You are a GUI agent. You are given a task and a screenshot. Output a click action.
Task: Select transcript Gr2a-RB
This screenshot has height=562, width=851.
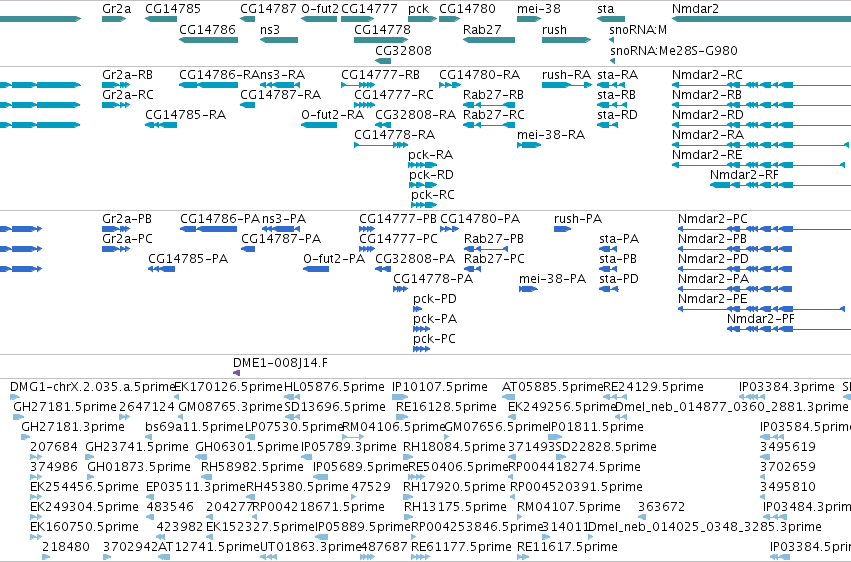click(x=116, y=85)
